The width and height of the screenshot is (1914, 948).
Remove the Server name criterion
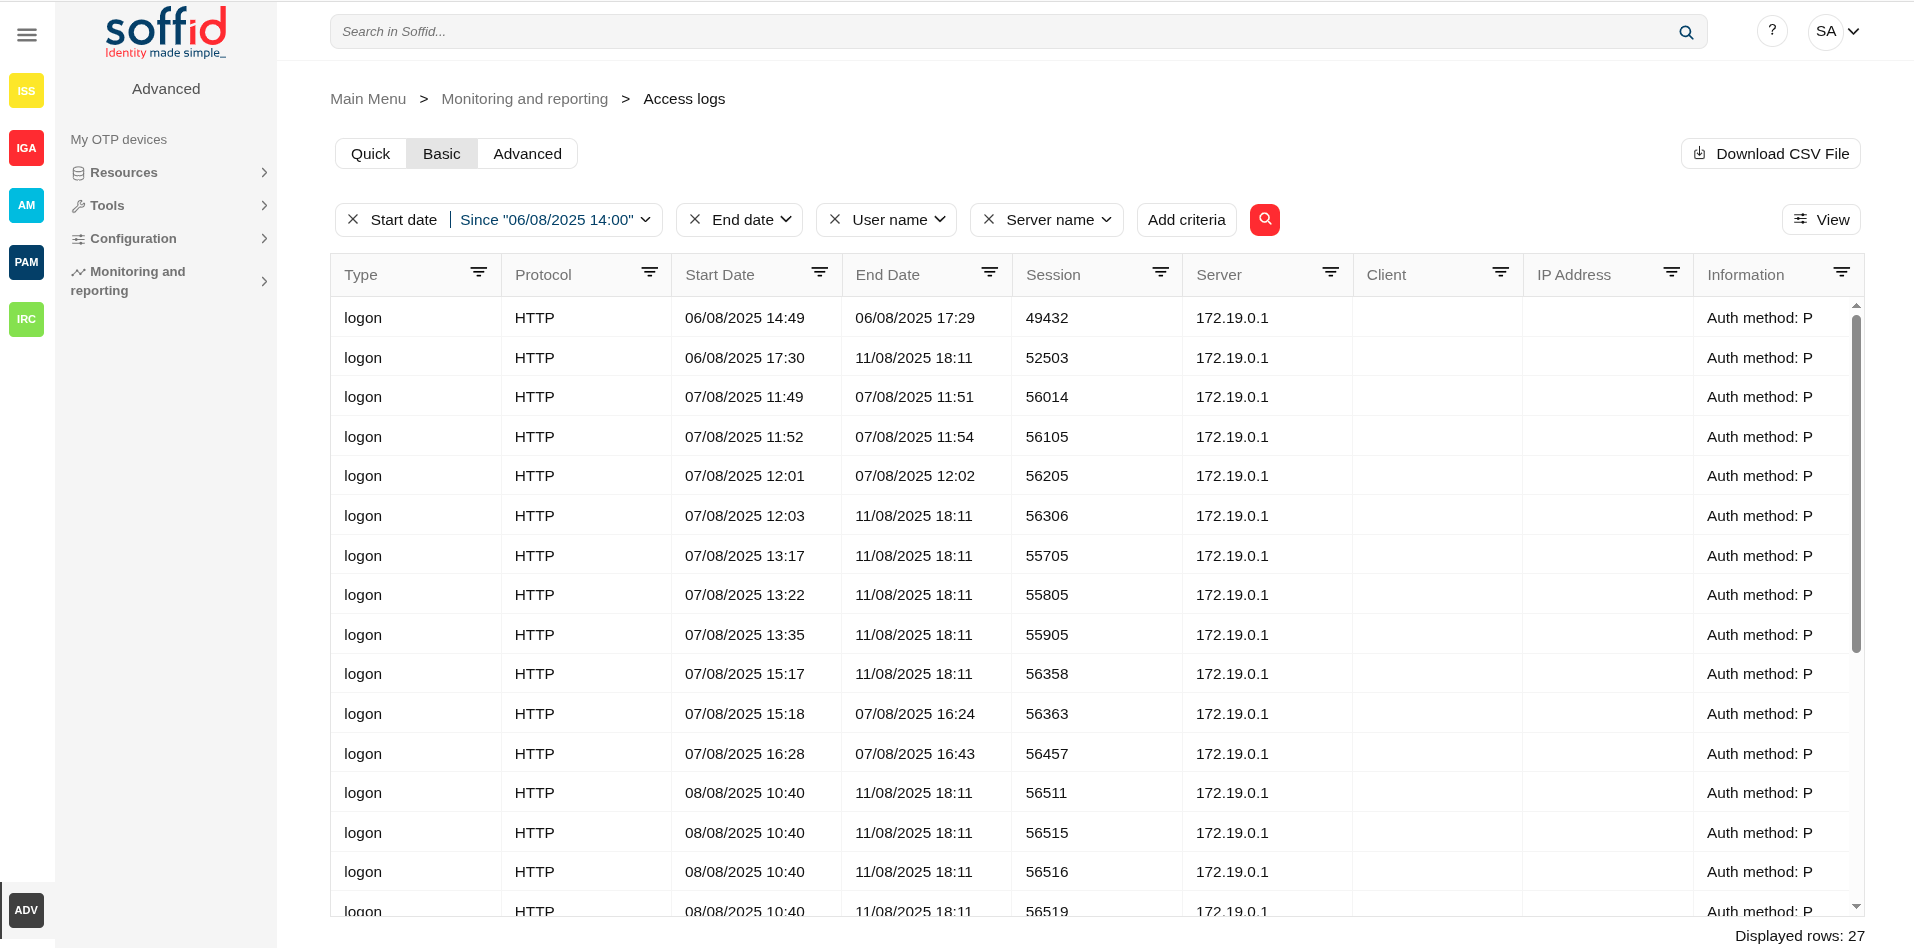989,219
